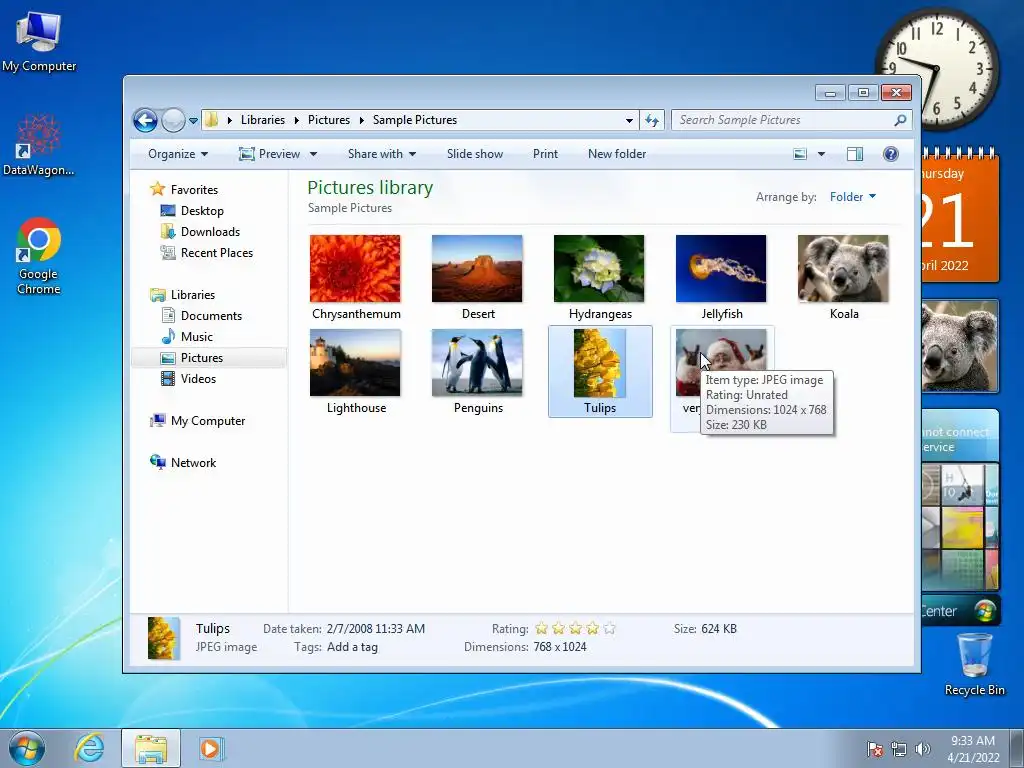Open the Action Center flag tray icon

(875, 750)
